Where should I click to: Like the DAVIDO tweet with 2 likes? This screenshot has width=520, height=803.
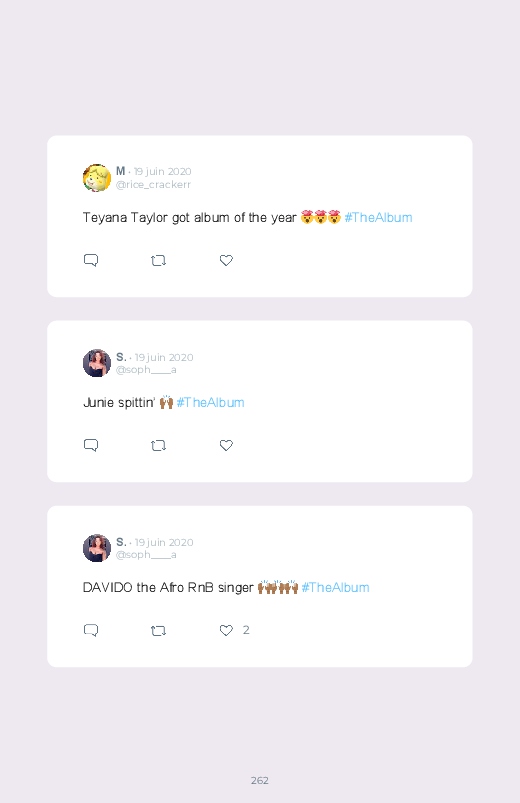pyautogui.click(x=226, y=630)
